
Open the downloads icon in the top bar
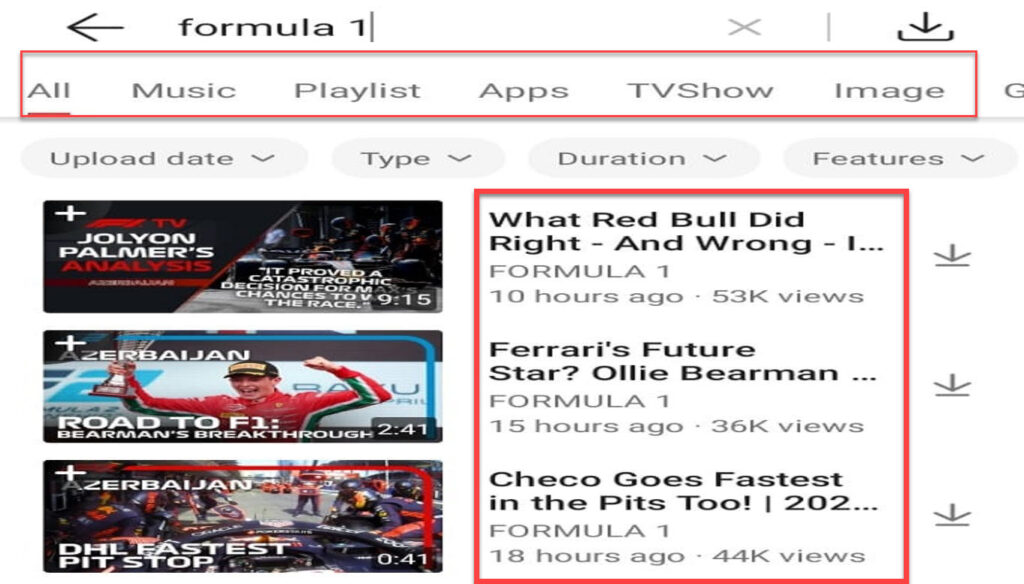[x=925, y=27]
